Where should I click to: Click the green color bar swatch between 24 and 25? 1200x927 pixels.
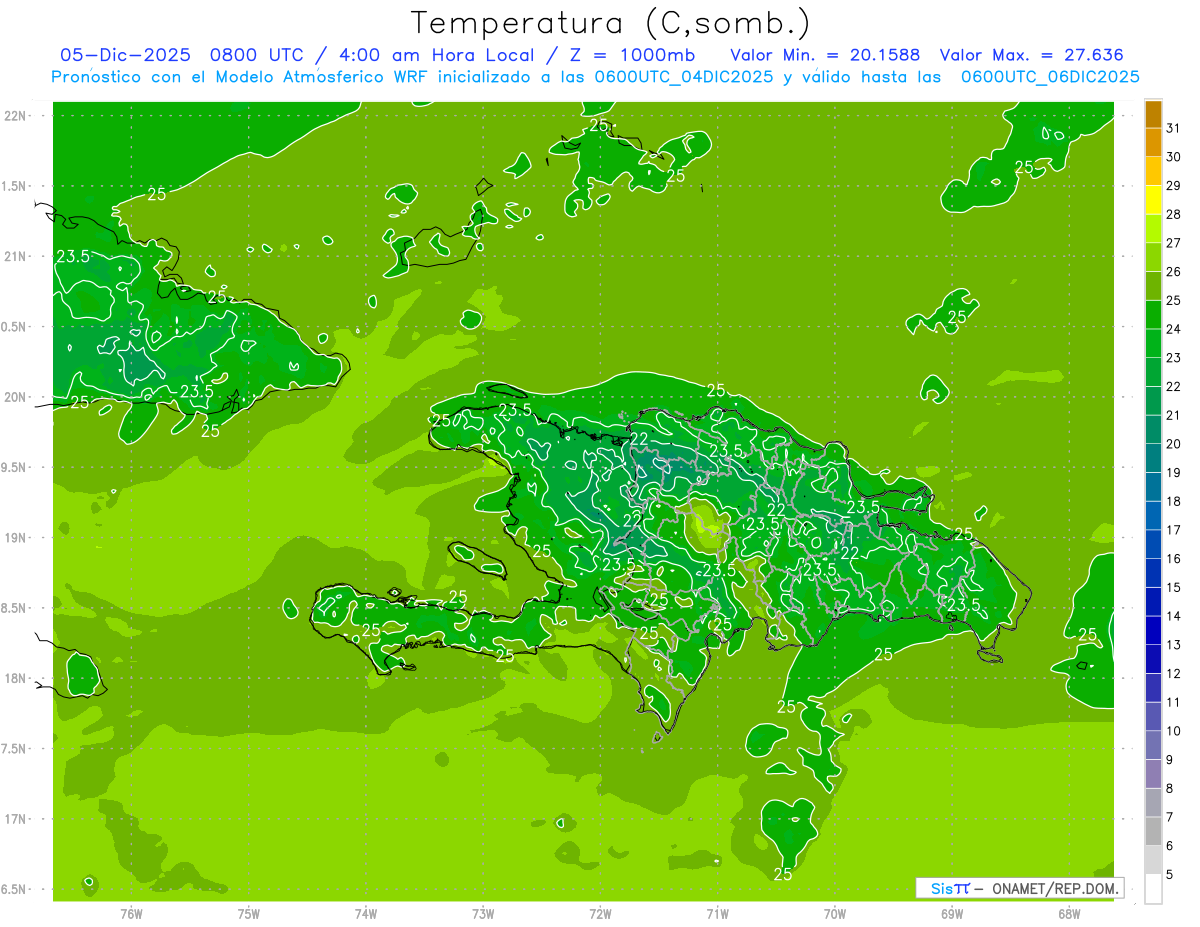[1153, 315]
